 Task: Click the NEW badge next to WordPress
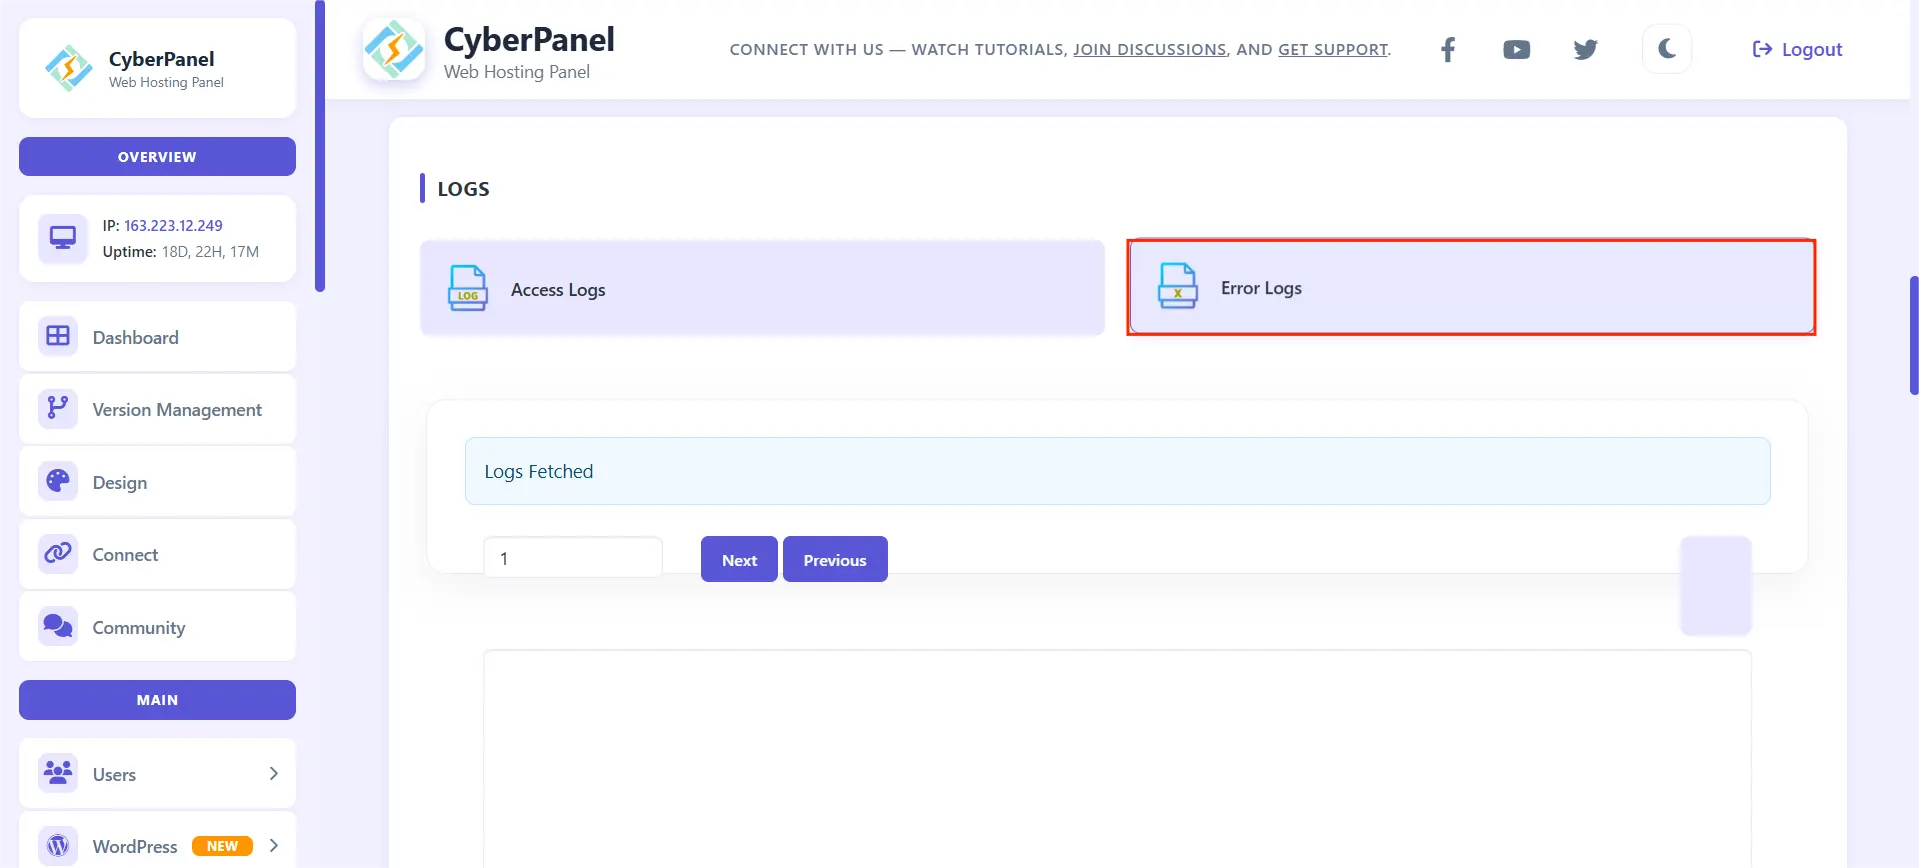pos(222,846)
